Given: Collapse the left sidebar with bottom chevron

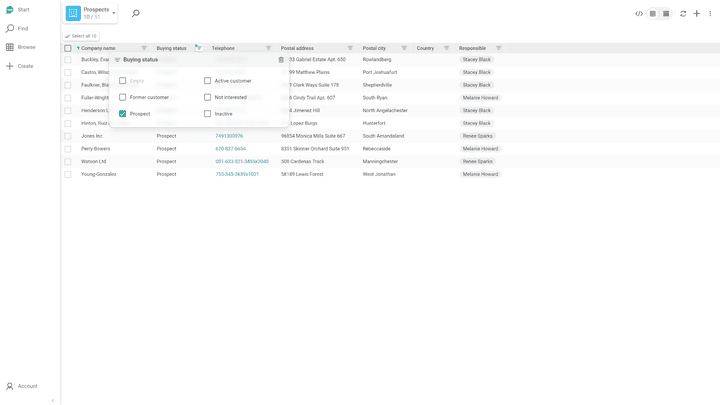Looking at the screenshot, I should tap(53, 400).
